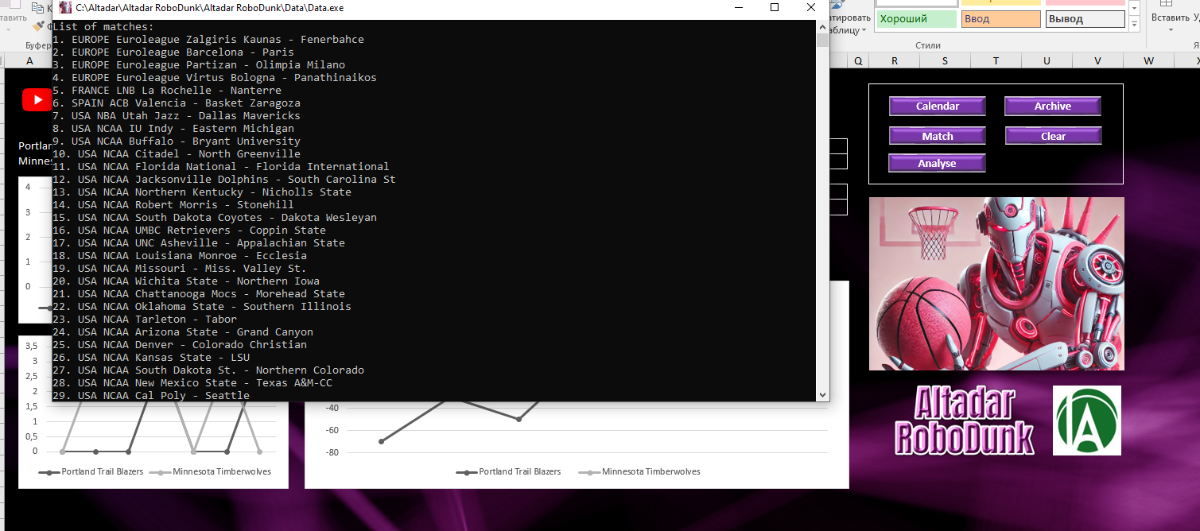Click the robot basketball image
1200x531 pixels.
pyautogui.click(x=996, y=283)
